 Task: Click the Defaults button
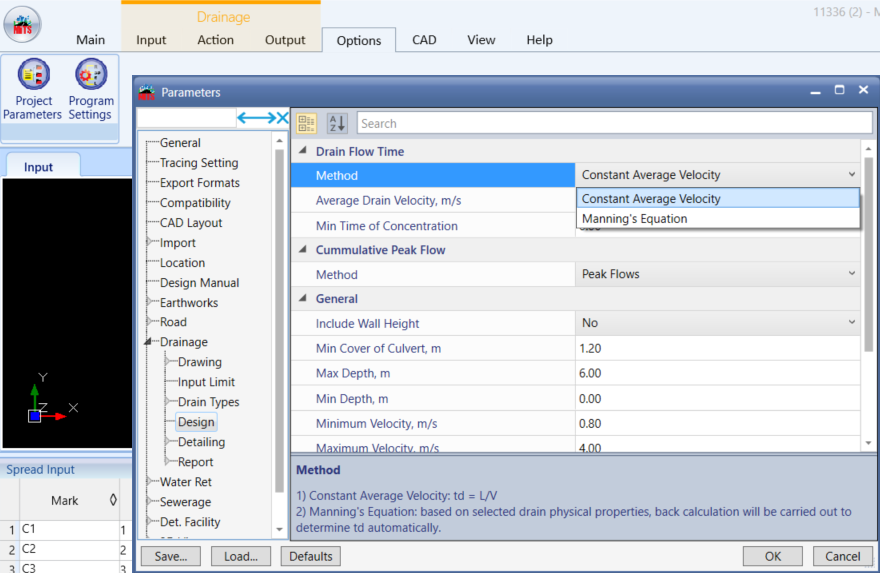310,556
